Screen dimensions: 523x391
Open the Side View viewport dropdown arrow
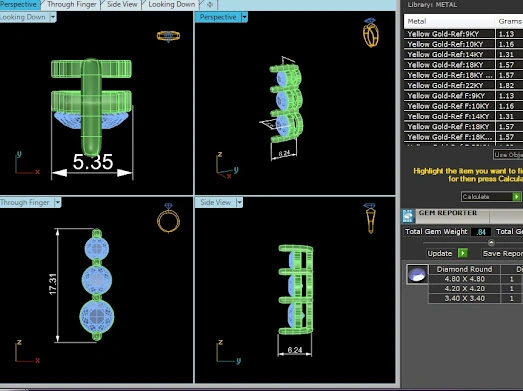pos(239,203)
